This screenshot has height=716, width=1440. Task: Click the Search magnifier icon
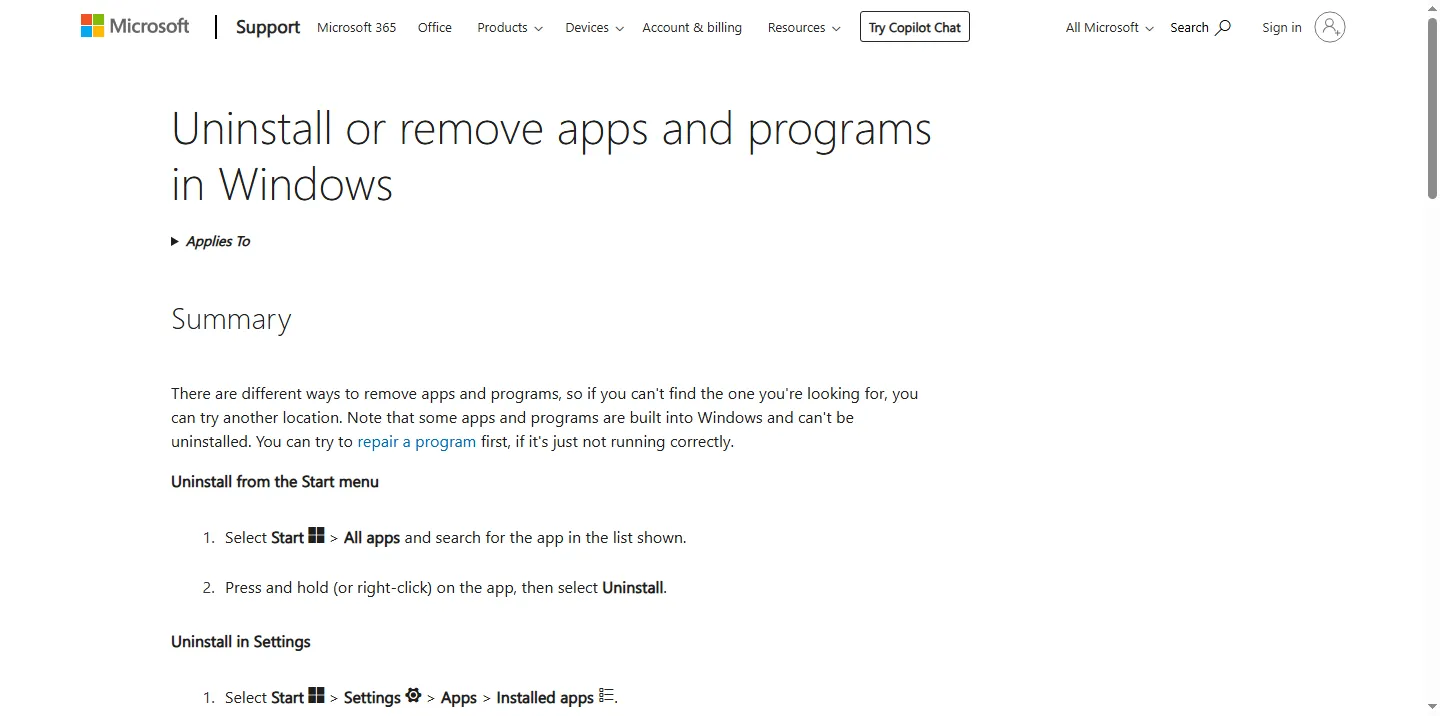tap(1223, 27)
